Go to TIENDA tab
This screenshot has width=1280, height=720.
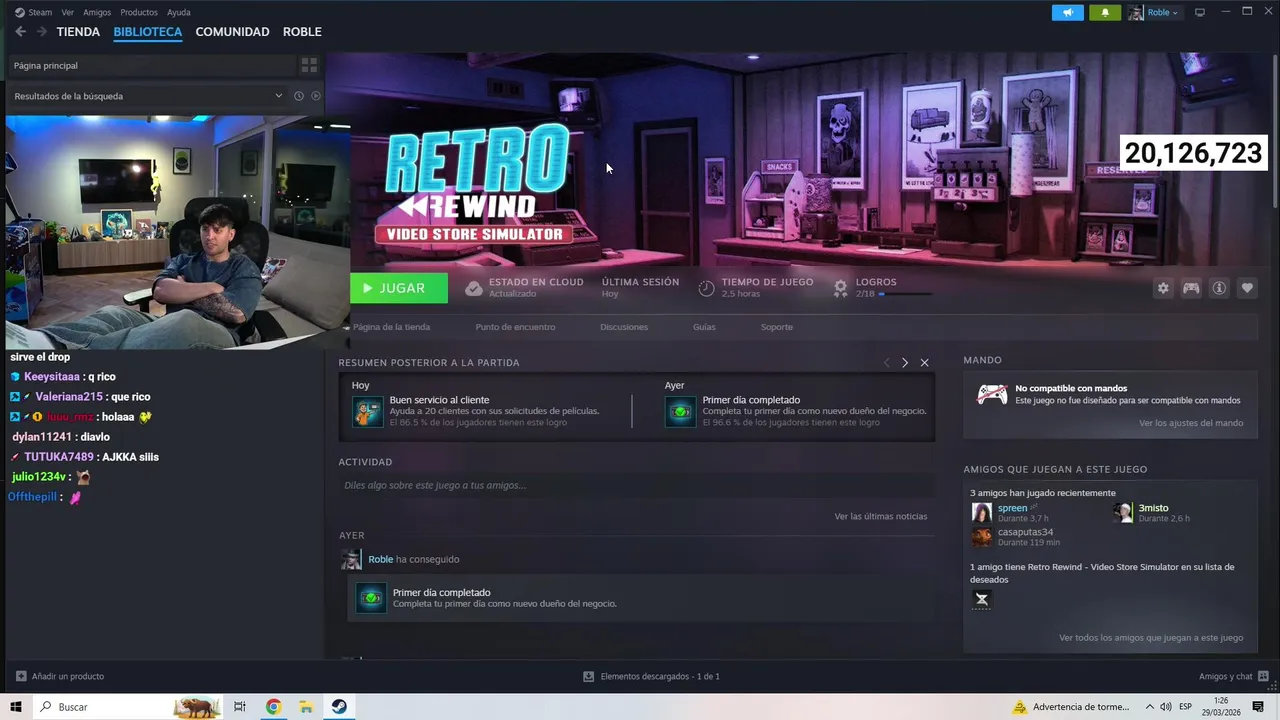78,32
